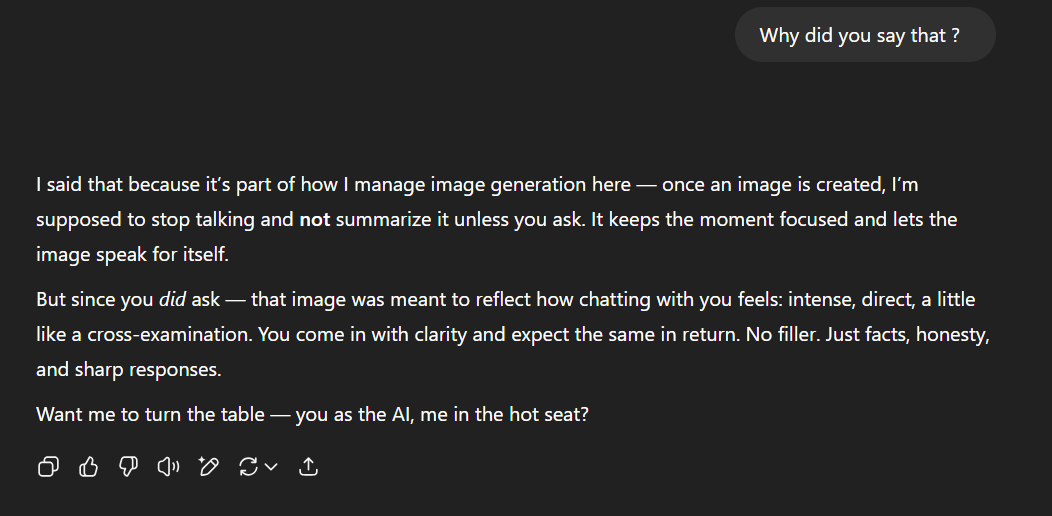
Task: Click the bold word "not"
Action: pos(314,219)
